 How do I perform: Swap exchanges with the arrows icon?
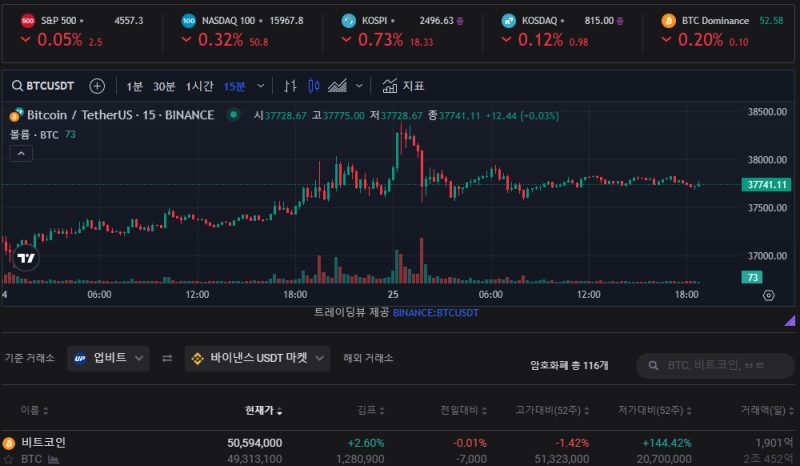pyautogui.click(x=167, y=358)
